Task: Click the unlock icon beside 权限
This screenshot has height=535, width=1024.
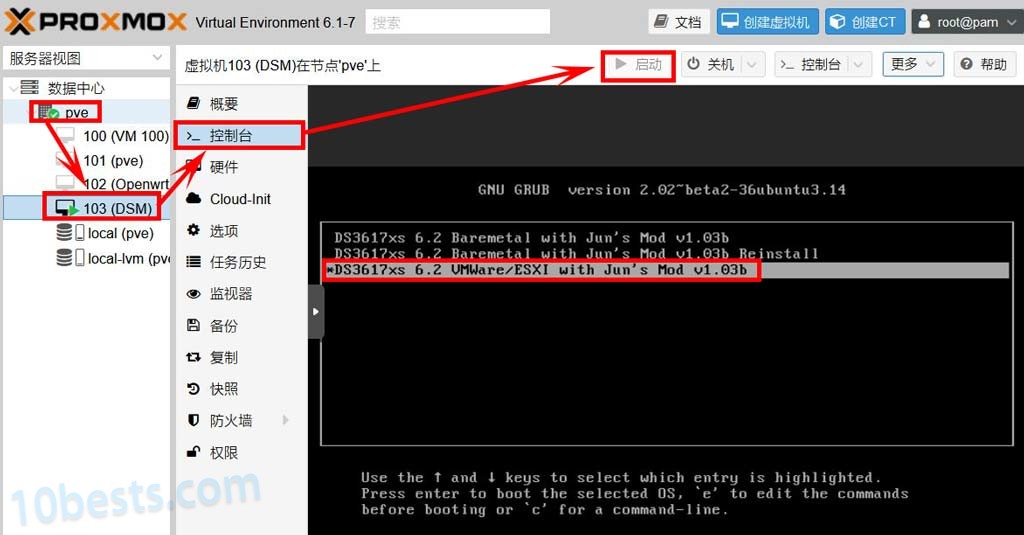Action: pos(194,453)
